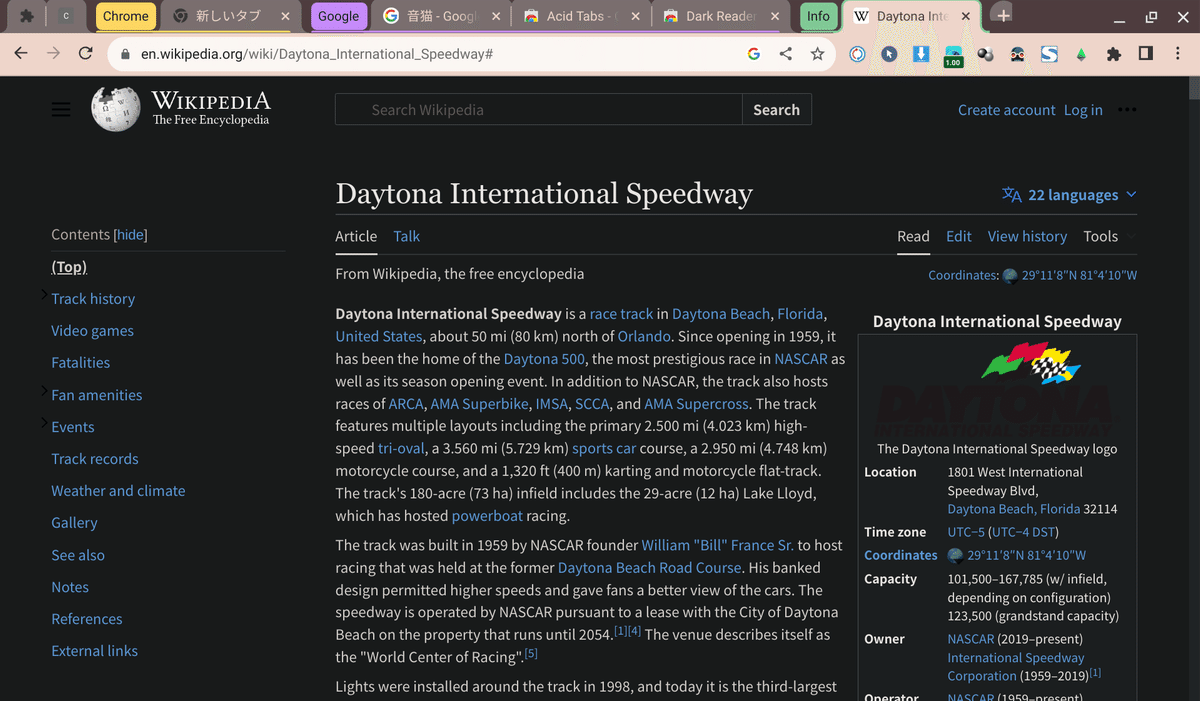Open the green triangle extension icon
This screenshot has width=1200, height=701.
point(1081,54)
